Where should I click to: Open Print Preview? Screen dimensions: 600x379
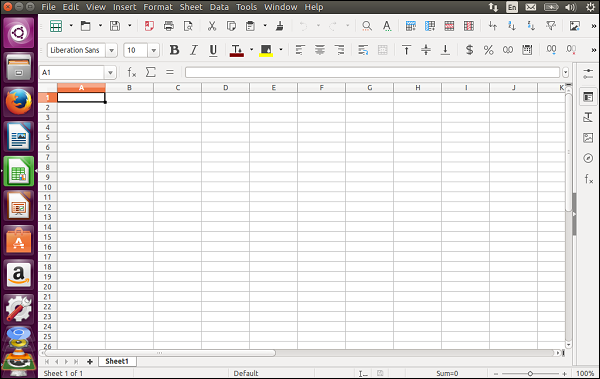coord(188,26)
